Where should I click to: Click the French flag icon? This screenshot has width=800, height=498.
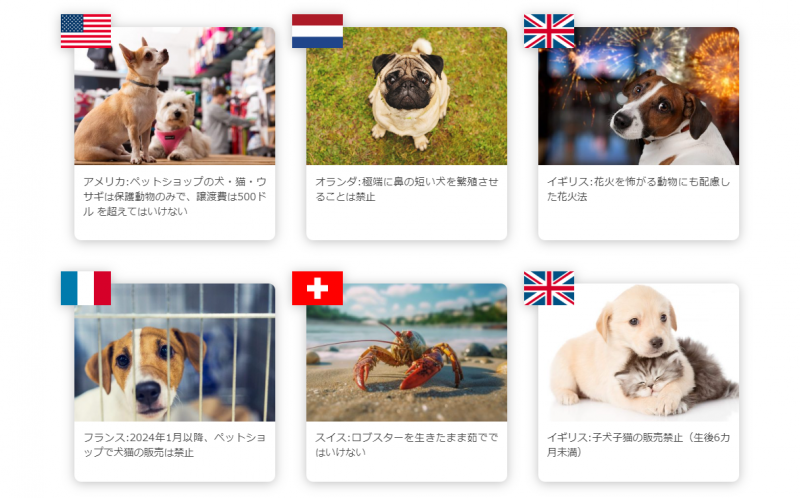click(86, 288)
